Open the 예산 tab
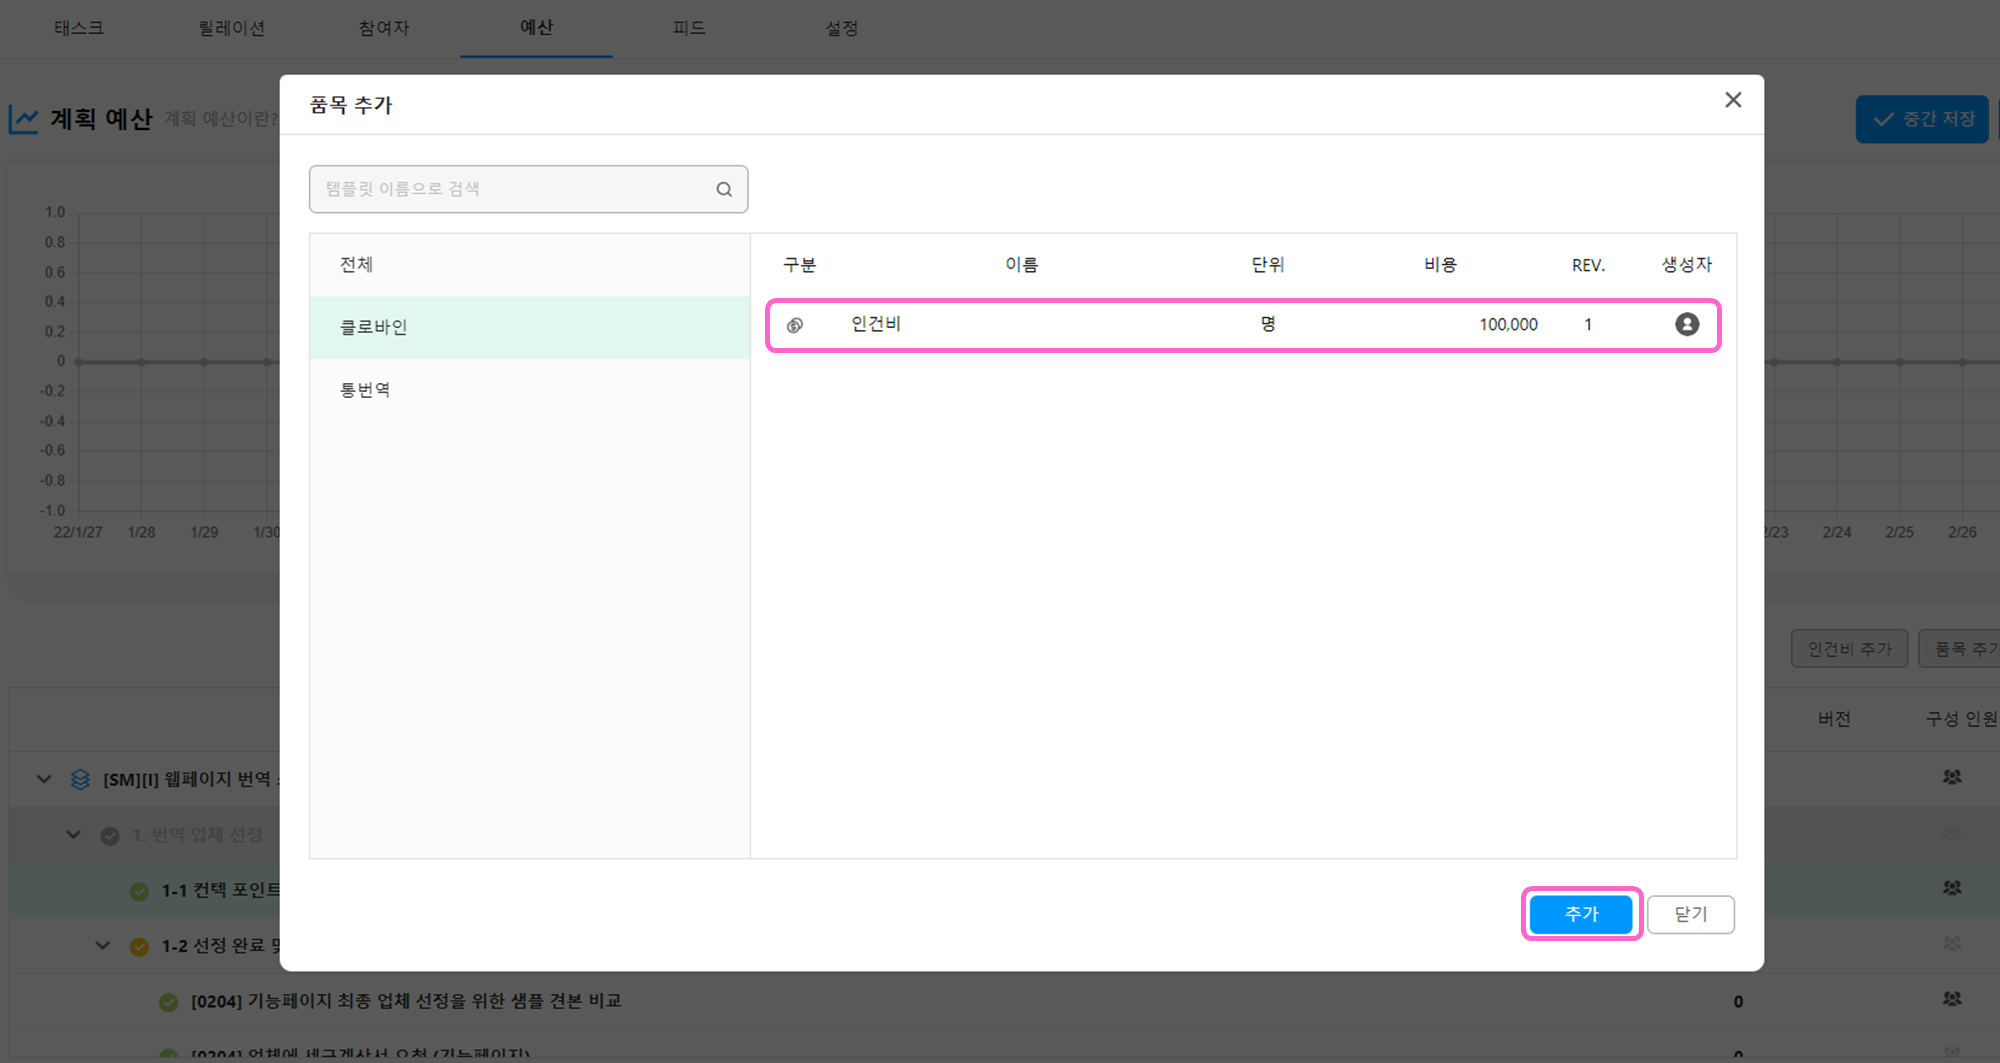Image resolution: width=2000 pixels, height=1063 pixels. coord(536,28)
